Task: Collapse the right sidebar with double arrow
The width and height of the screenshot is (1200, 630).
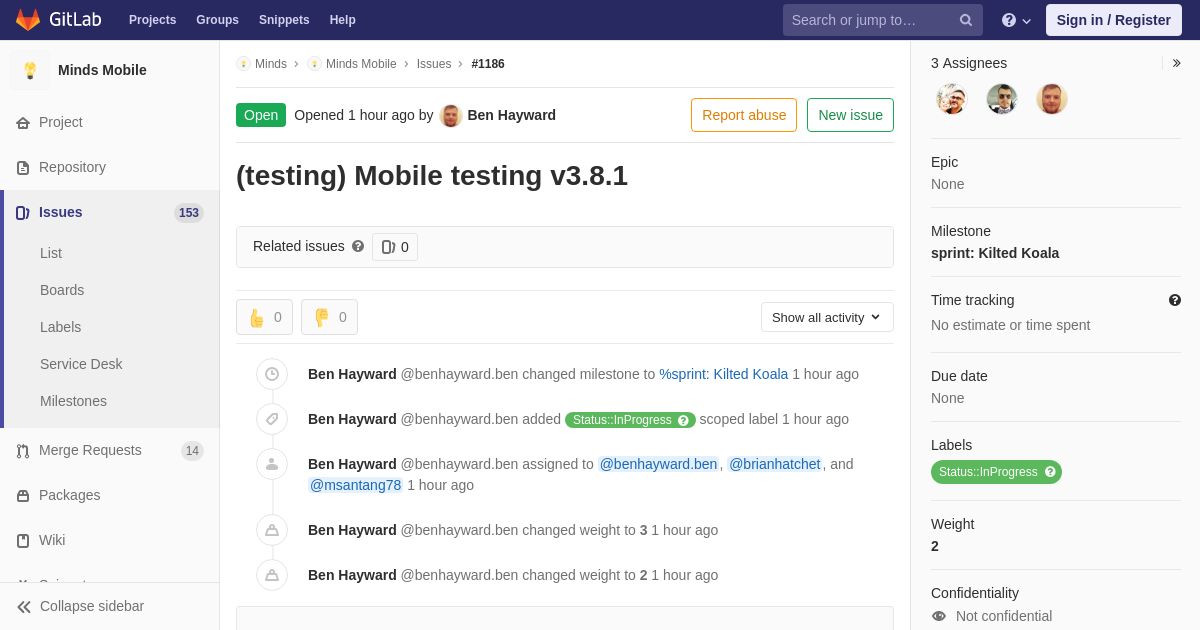Action: 1176,63
